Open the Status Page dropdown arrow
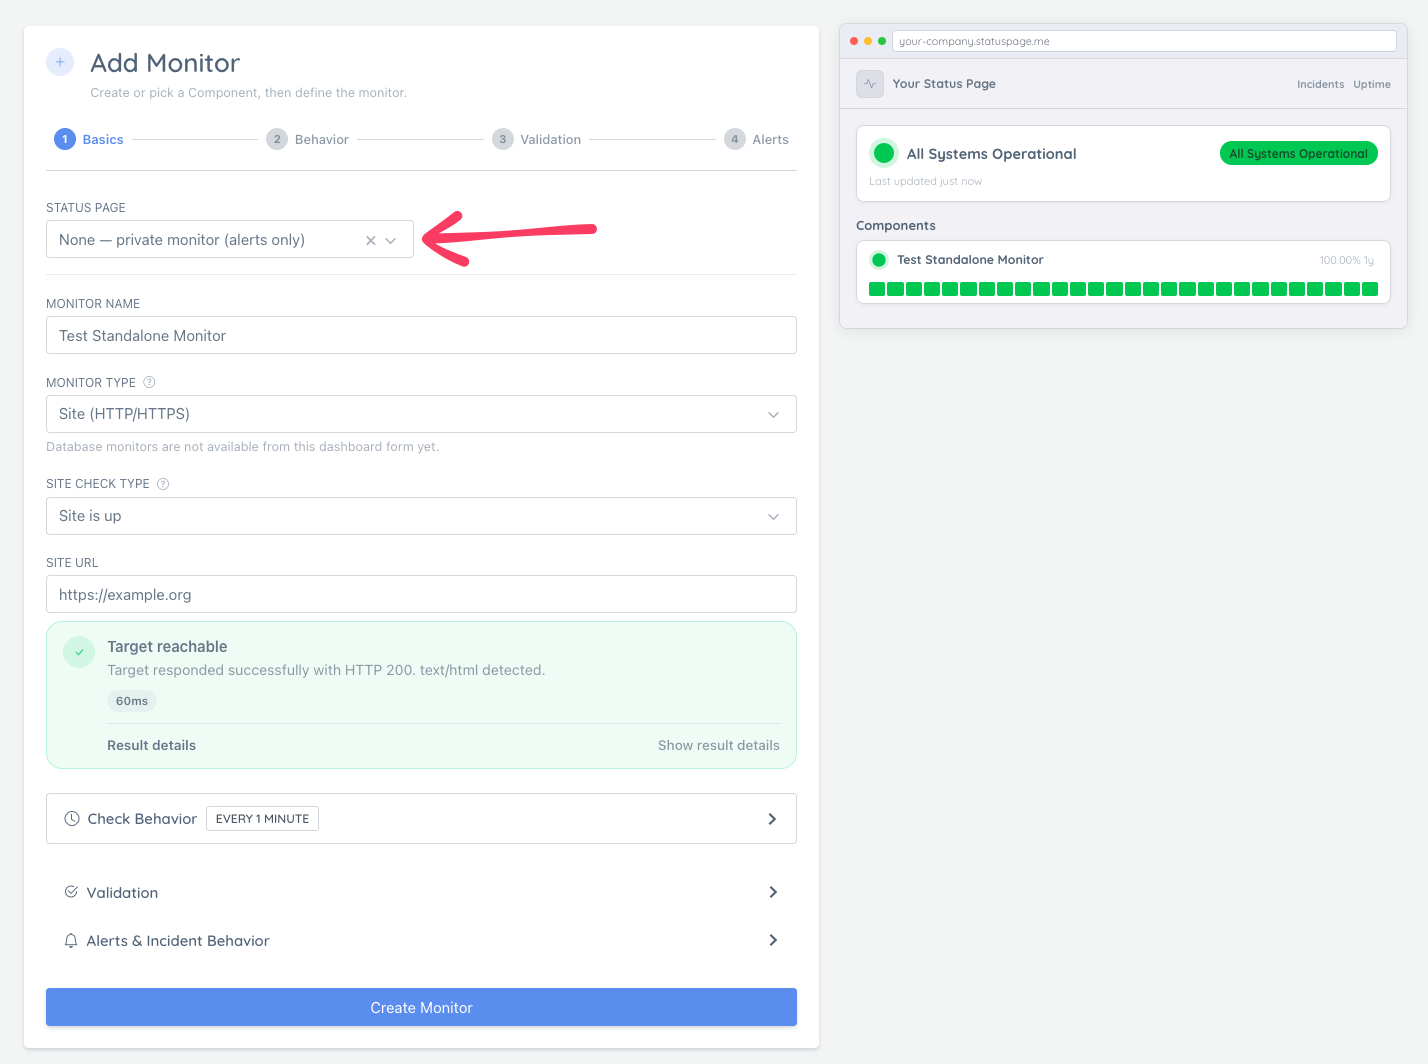This screenshot has width=1428, height=1064. tap(391, 240)
